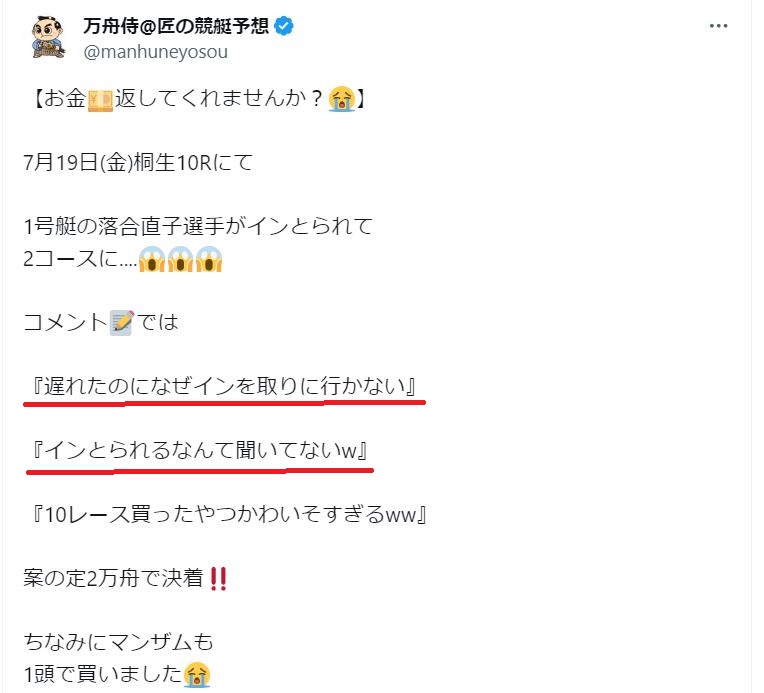
Task: Click the underlined quote インとられるなんて
Action: pyautogui.click(x=200, y=450)
